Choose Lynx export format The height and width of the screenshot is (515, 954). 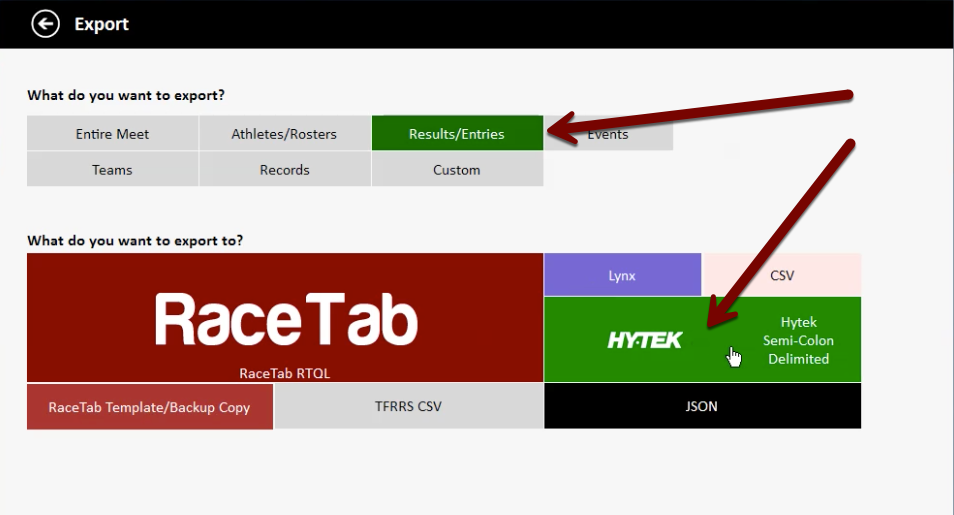click(622, 275)
